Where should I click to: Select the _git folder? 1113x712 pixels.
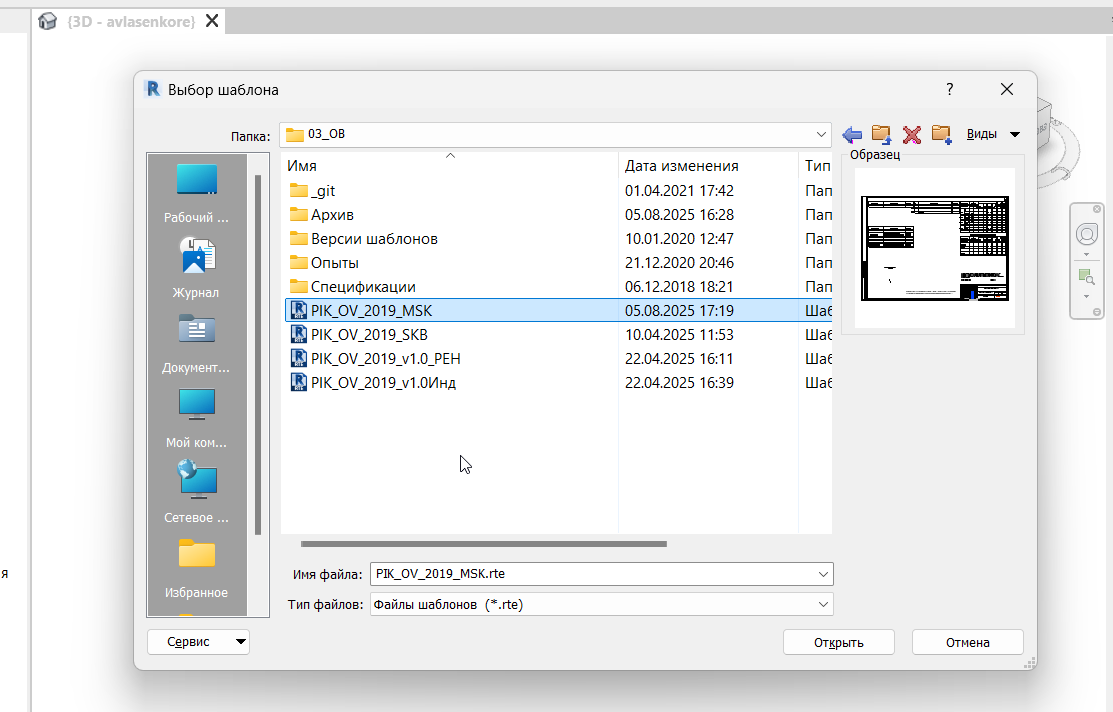click(323, 191)
